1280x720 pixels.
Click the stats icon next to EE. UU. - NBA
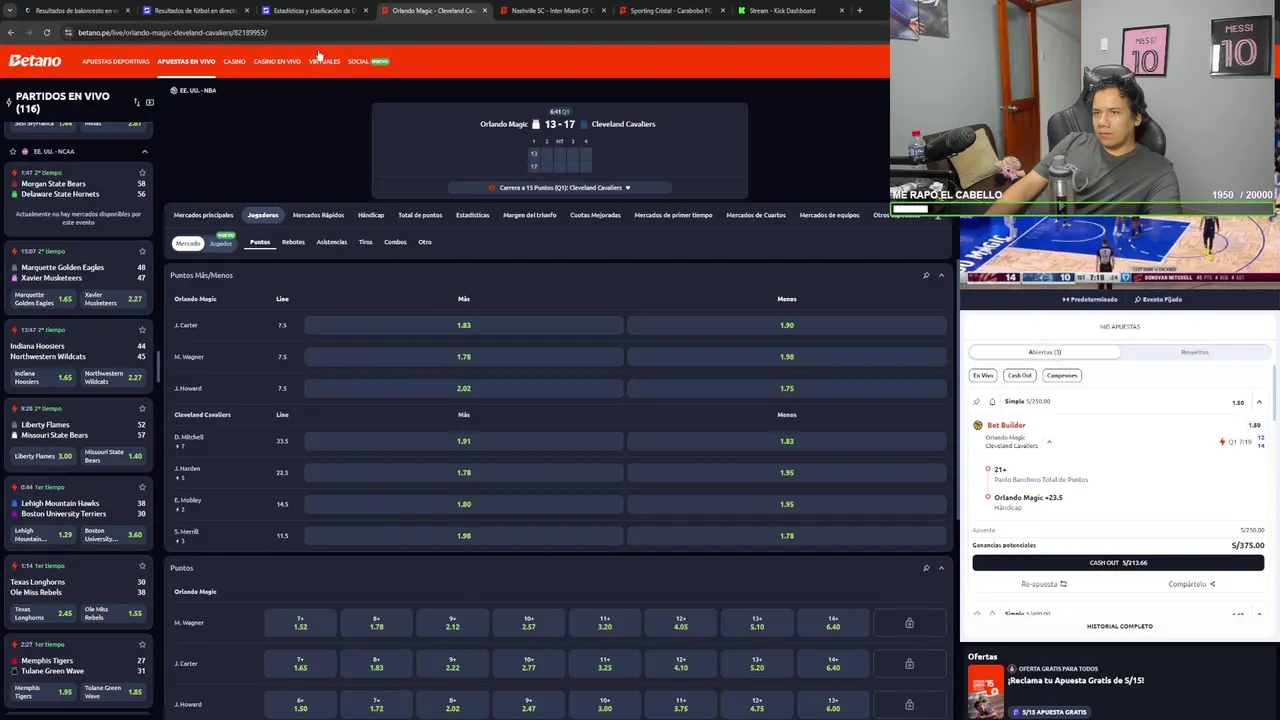click(x=173, y=90)
